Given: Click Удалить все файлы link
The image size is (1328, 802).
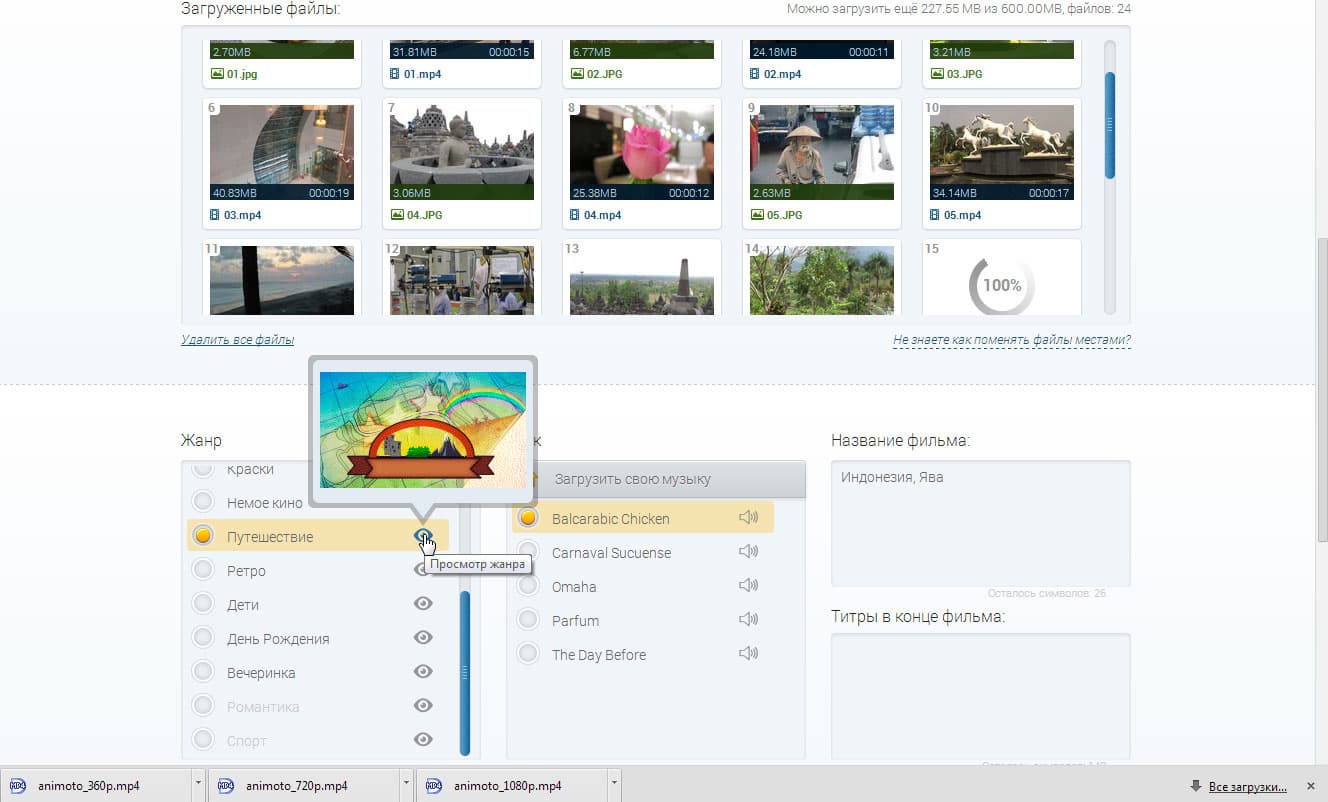Looking at the screenshot, I should (237, 340).
